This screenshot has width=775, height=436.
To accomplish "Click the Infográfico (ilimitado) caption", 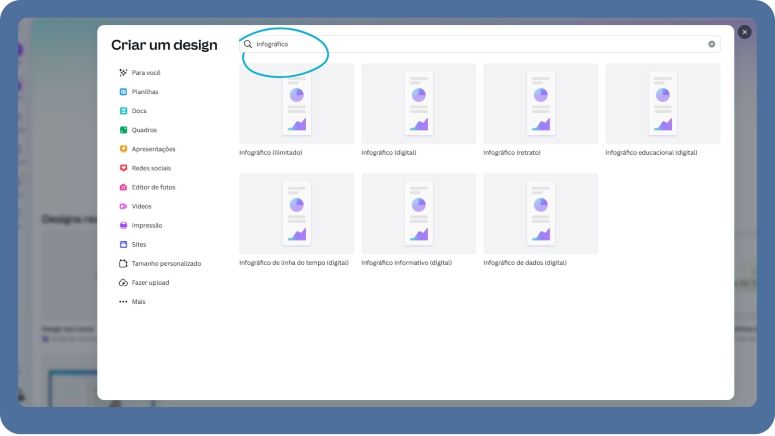I will tap(271, 153).
